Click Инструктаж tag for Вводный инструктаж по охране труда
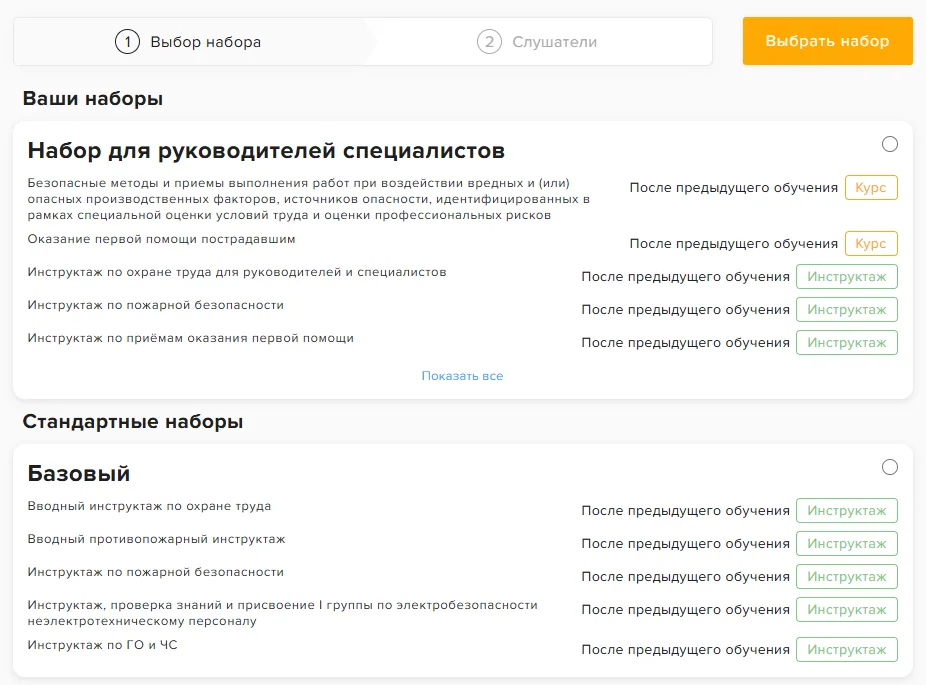 pos(847,510)
